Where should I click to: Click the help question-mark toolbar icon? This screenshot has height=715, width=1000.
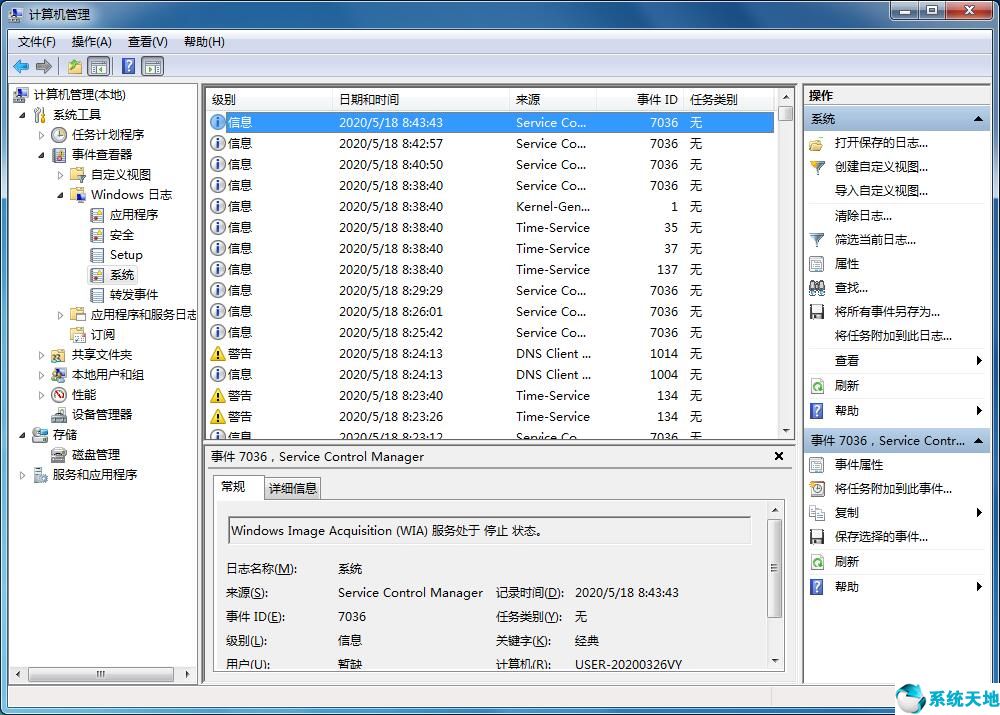(127, 66)
